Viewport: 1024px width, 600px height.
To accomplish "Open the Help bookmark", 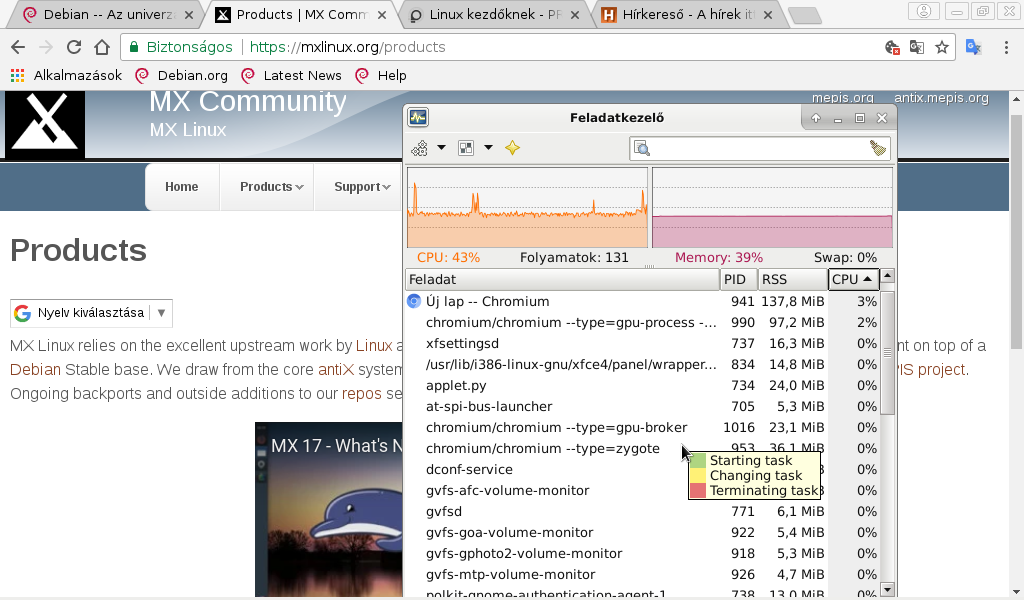I will [x=381, y=75].
